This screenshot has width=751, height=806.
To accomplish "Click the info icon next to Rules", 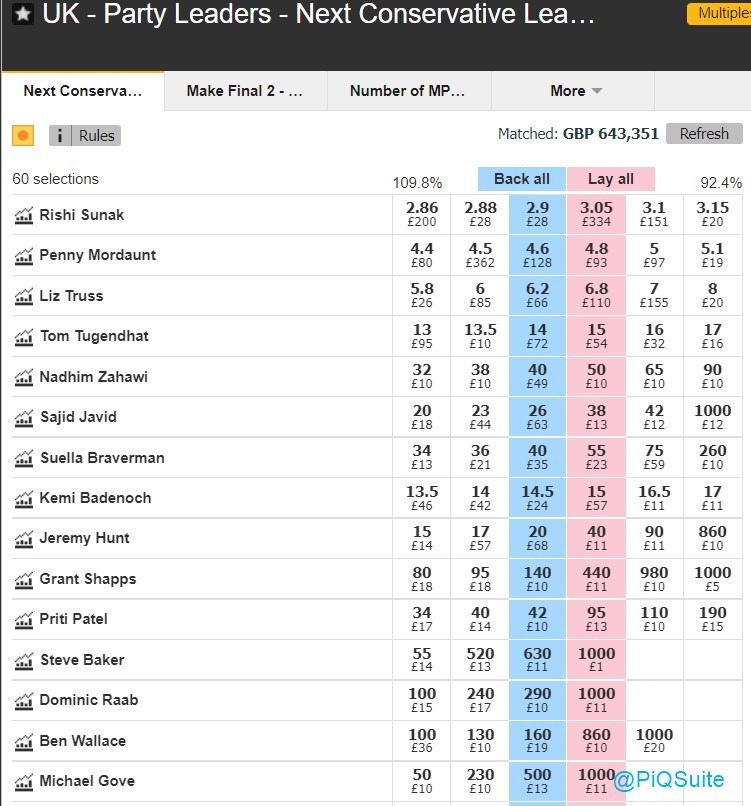I will point(60,136).
